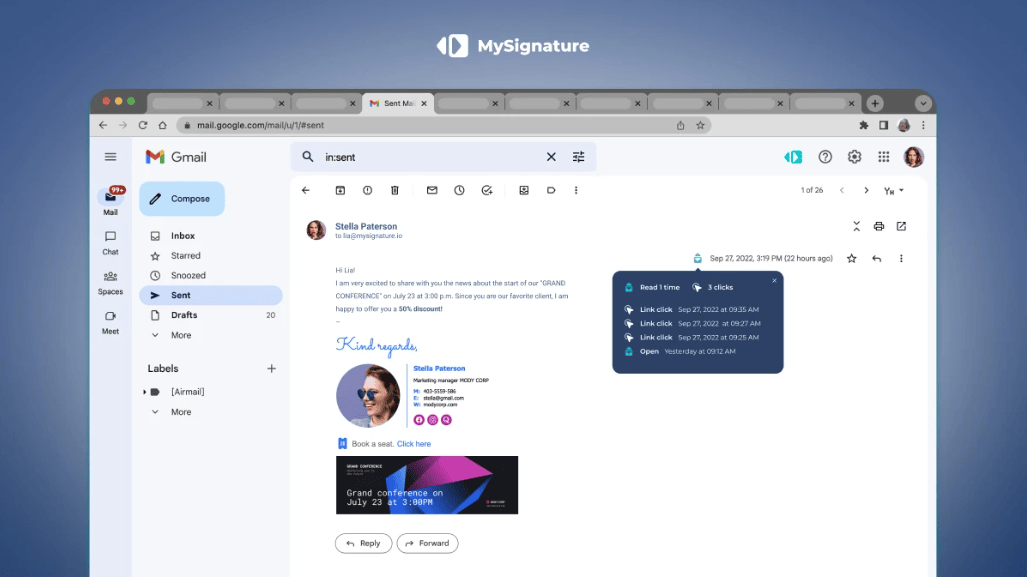Expand More under the Drafts folder
Image resolution: width=1027 pixels, height=577 pixels.
click(x=179, y=335)
